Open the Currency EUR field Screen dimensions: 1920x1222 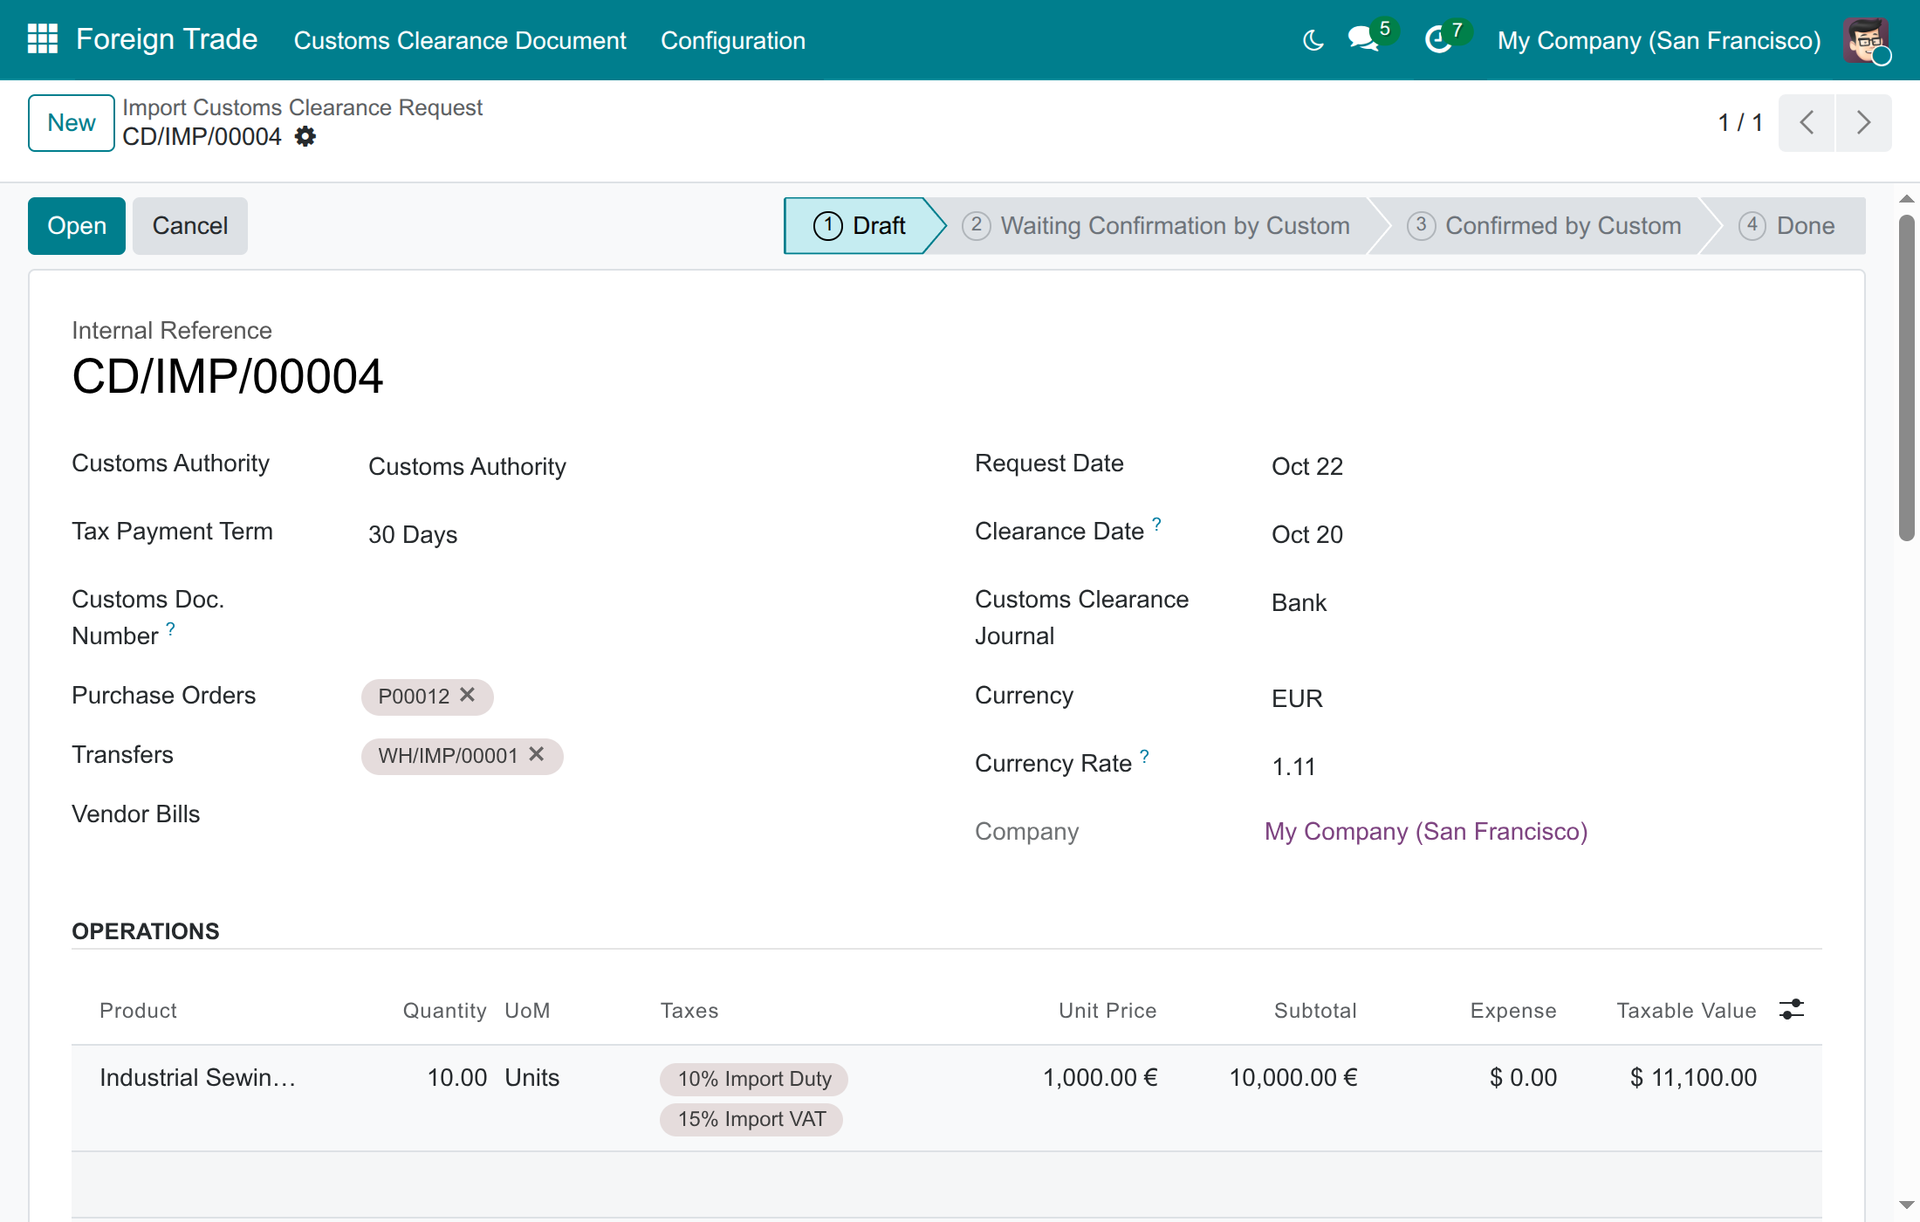coord(1543,698)
